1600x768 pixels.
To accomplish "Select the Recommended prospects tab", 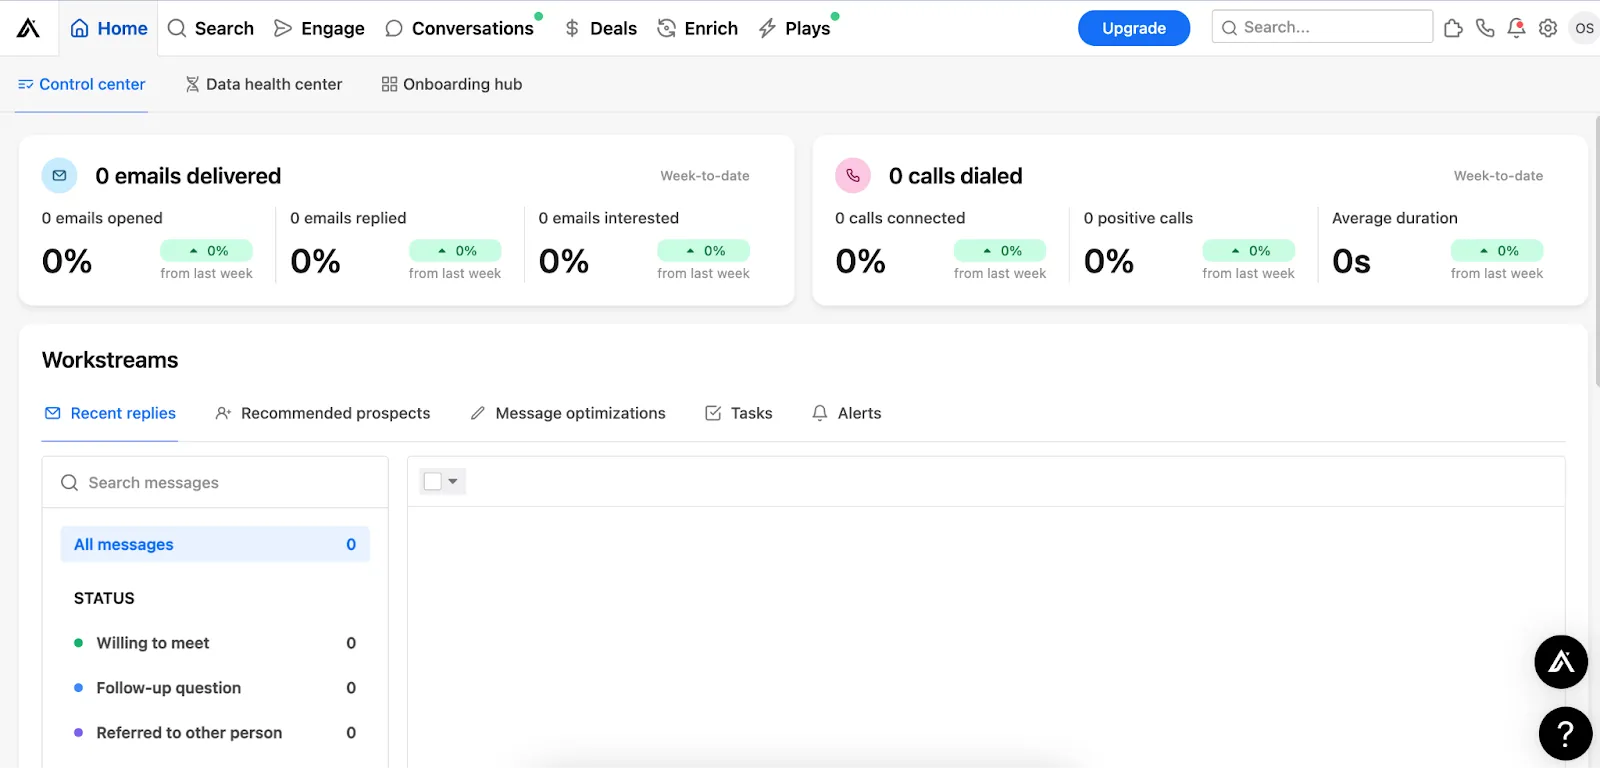I will (323, 413).
